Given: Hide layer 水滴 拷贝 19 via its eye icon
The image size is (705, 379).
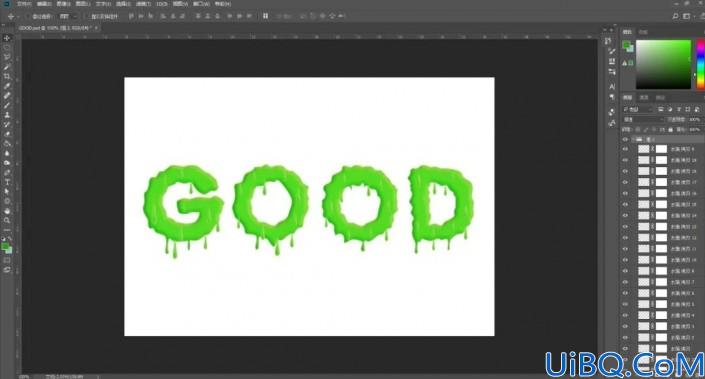Looking at the screenshot, I should pos(625,160).
